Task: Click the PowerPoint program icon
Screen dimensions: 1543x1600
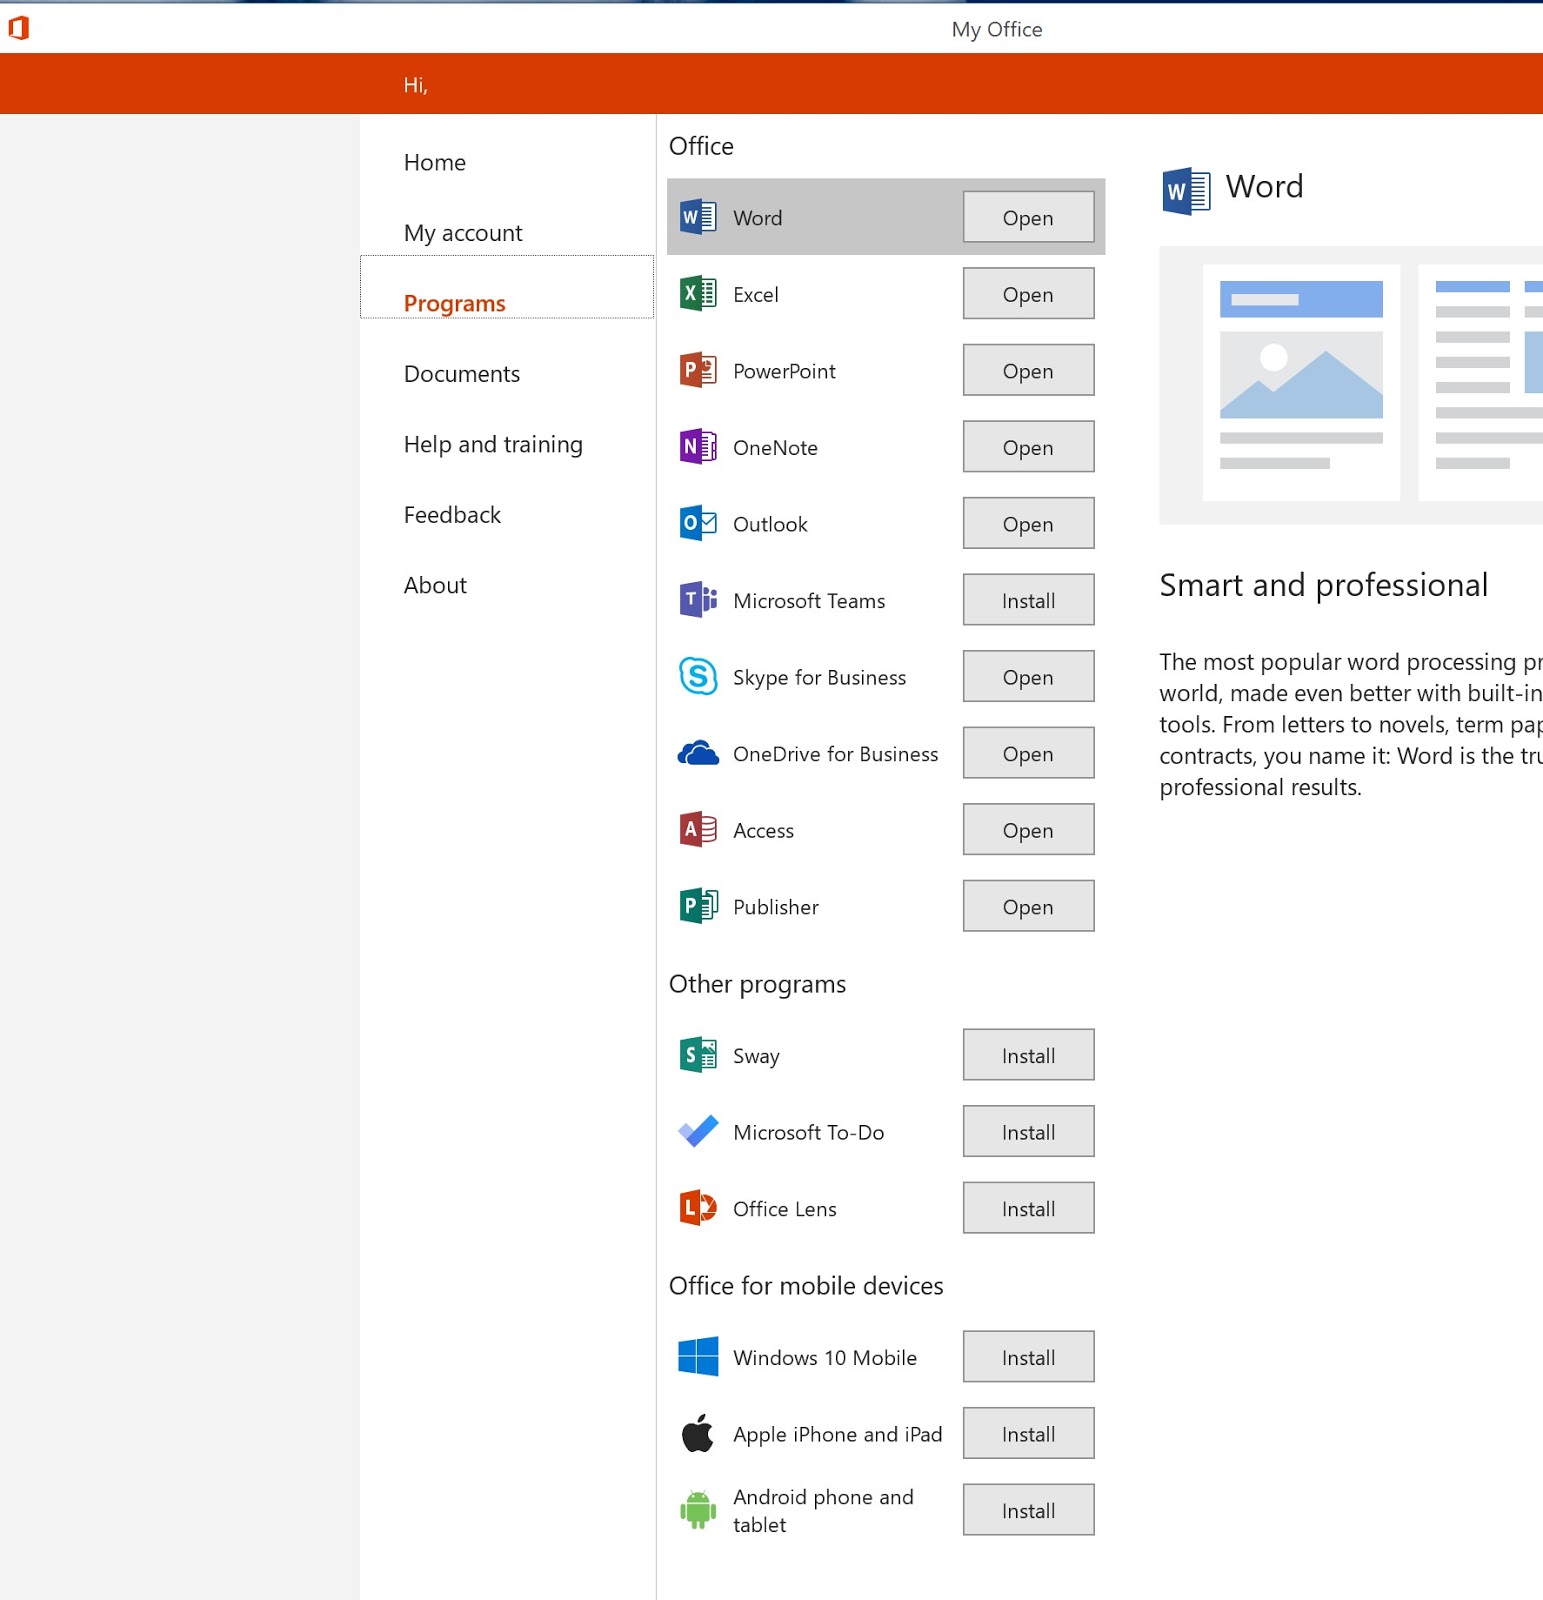Action: pyautogui.click(x=698, y=370)
